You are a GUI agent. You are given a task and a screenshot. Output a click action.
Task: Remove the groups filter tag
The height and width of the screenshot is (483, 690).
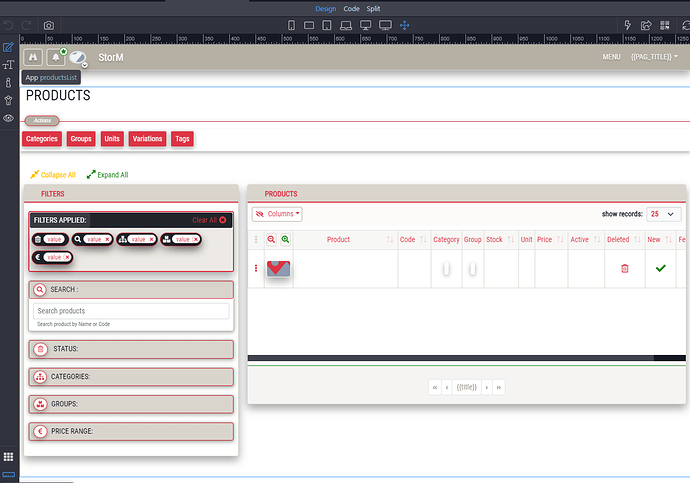pyautogui.click(x=196, y=239)
